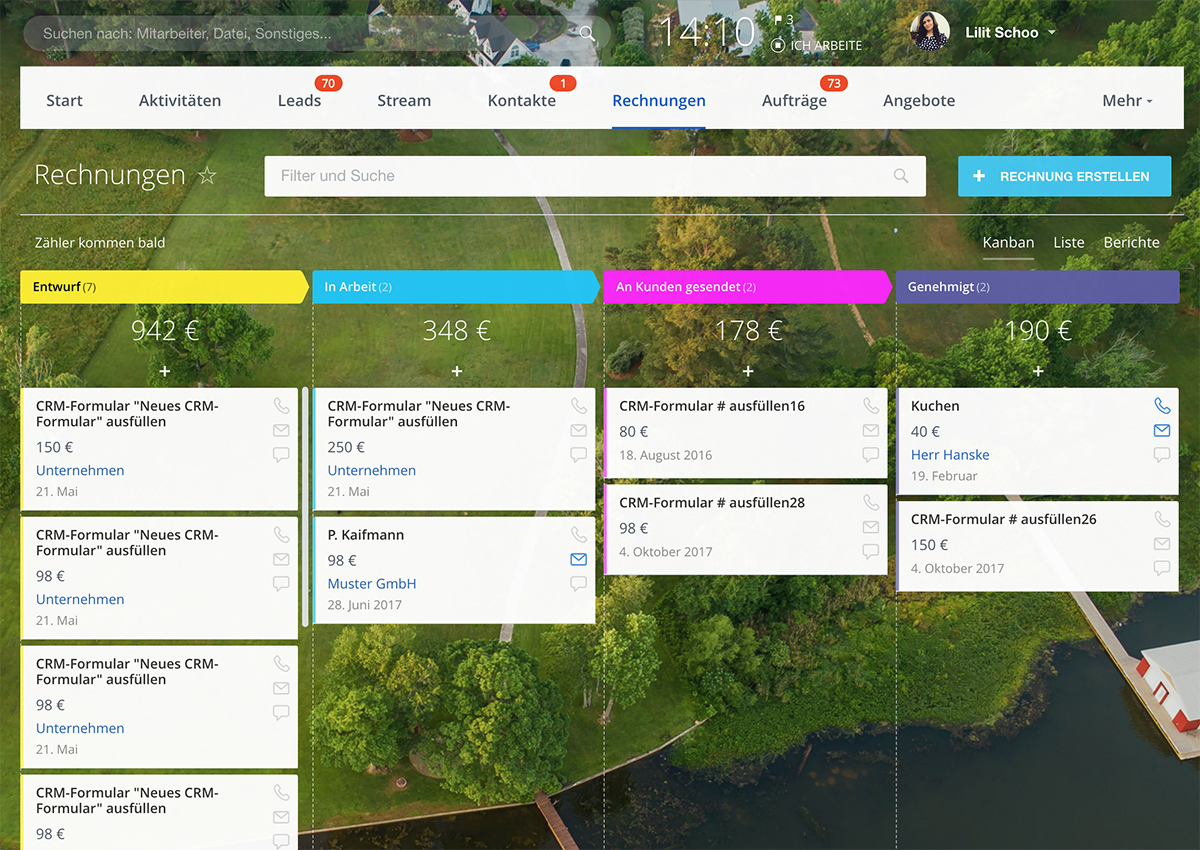Open the Herr Hanske contact link

point(950,454)
